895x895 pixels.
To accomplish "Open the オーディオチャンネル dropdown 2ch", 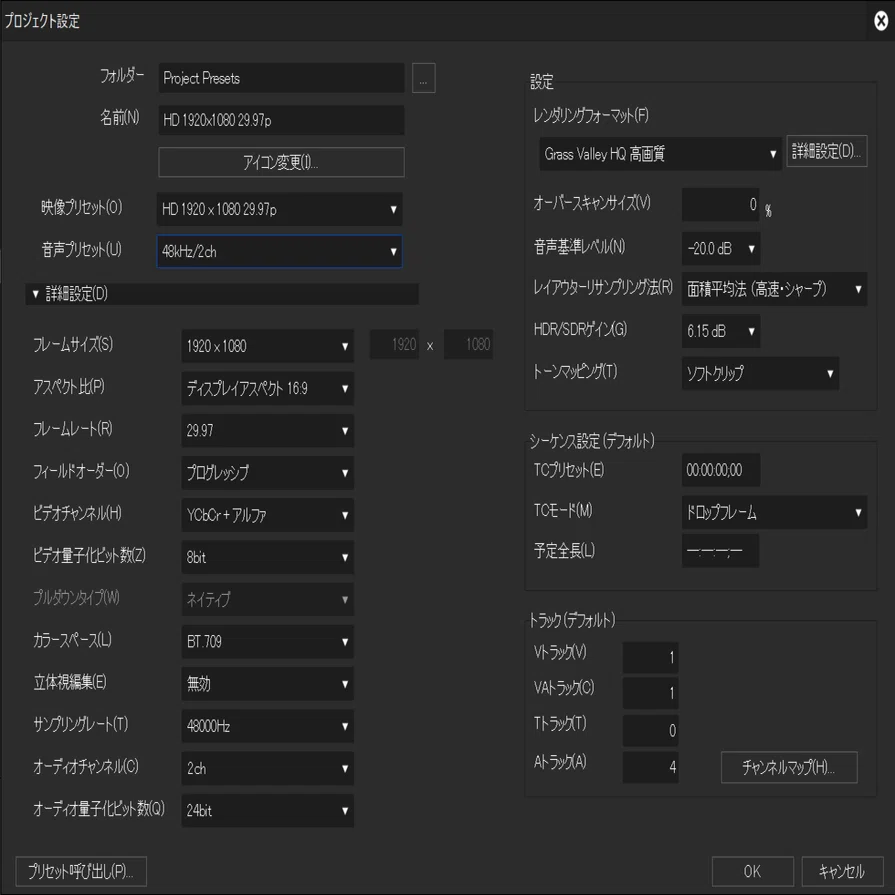I will coord(268,768).
